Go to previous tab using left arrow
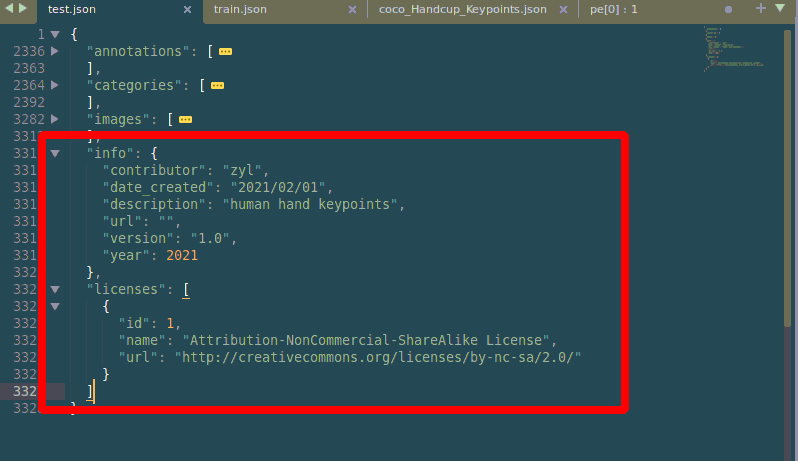The image size is (798, 461). [9, 8]
